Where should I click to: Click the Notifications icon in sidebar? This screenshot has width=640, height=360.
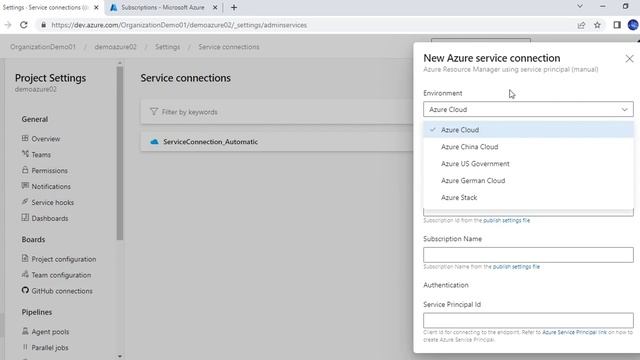pos(25,186)
